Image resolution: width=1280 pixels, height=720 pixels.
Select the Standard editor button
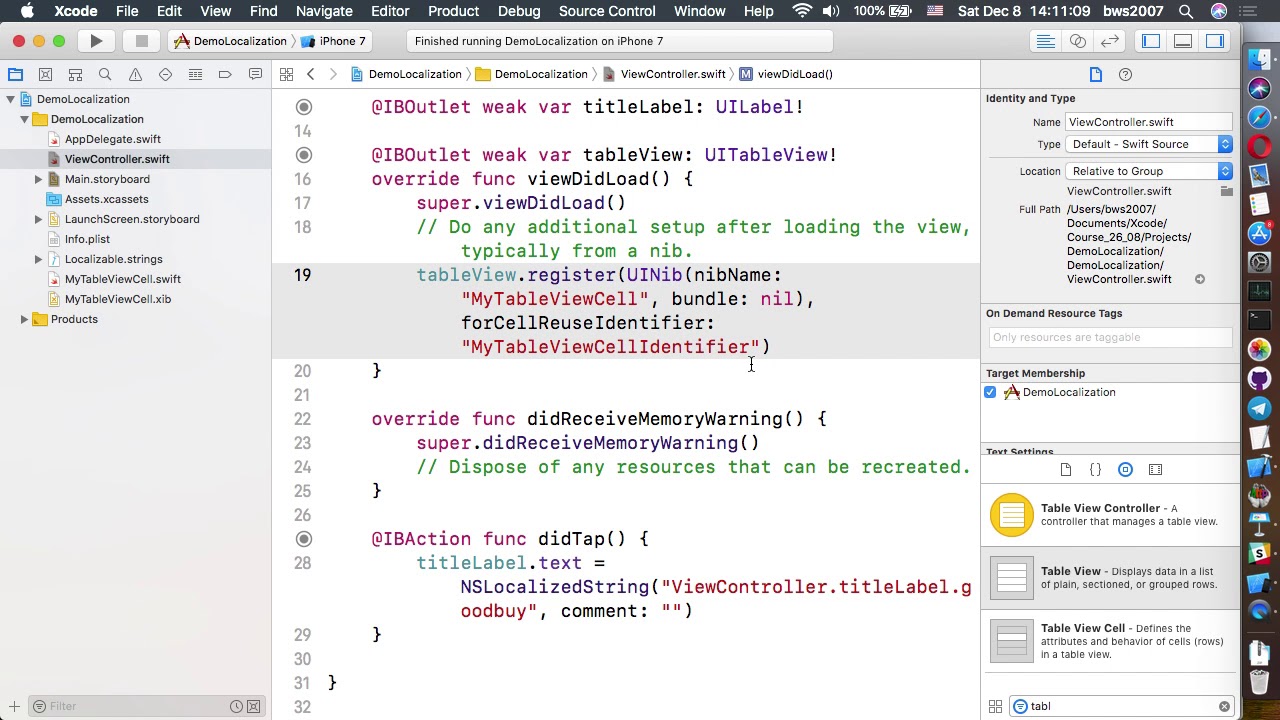click(x=1045, y=41)
